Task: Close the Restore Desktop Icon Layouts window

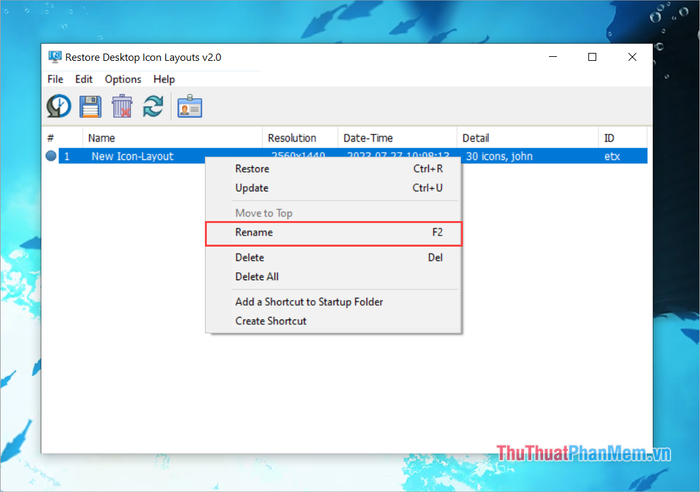Action: tap(632, 57)
